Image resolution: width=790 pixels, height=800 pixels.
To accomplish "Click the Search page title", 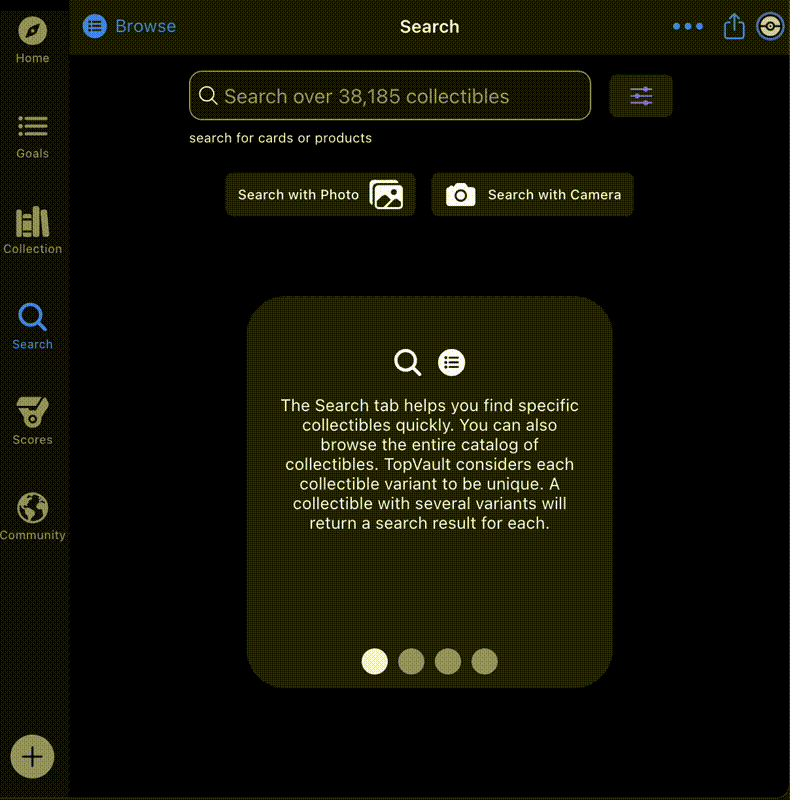I will pyautogui.click(x=430, y=27).
